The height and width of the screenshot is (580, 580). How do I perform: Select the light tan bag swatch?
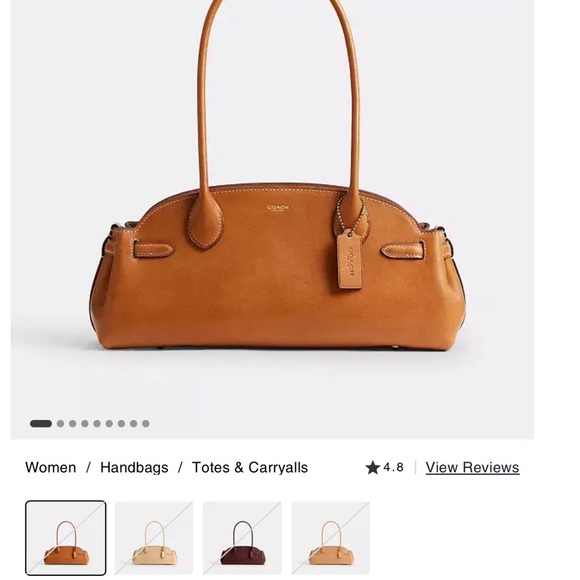[x=331, y=538]
